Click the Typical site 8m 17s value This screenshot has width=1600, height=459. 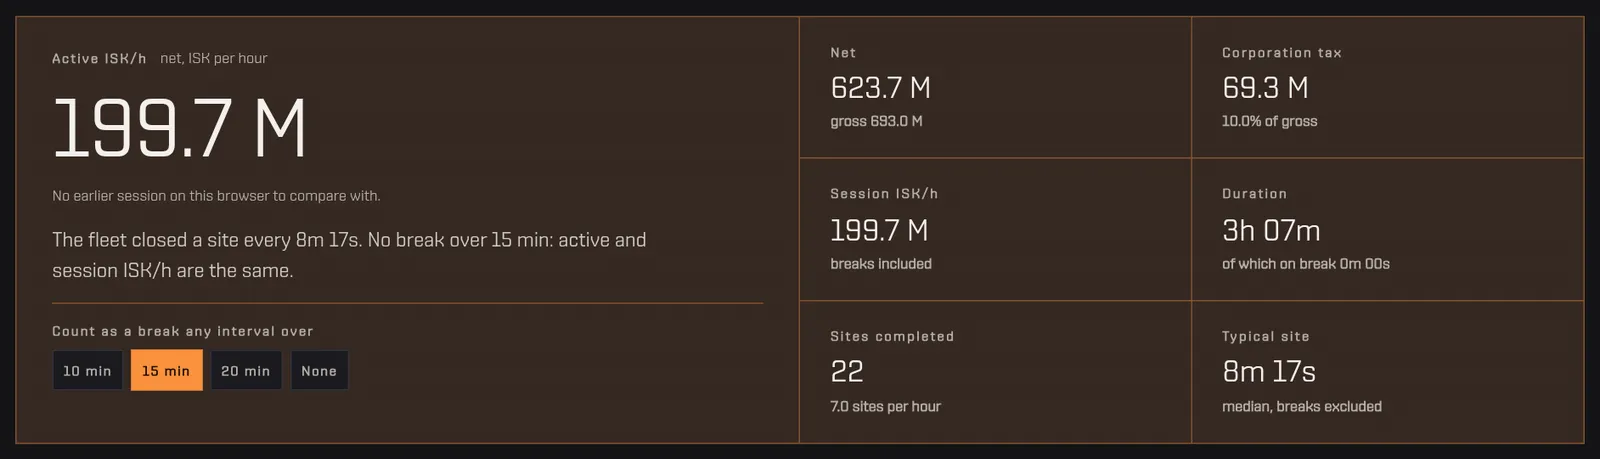(1269, 372)
